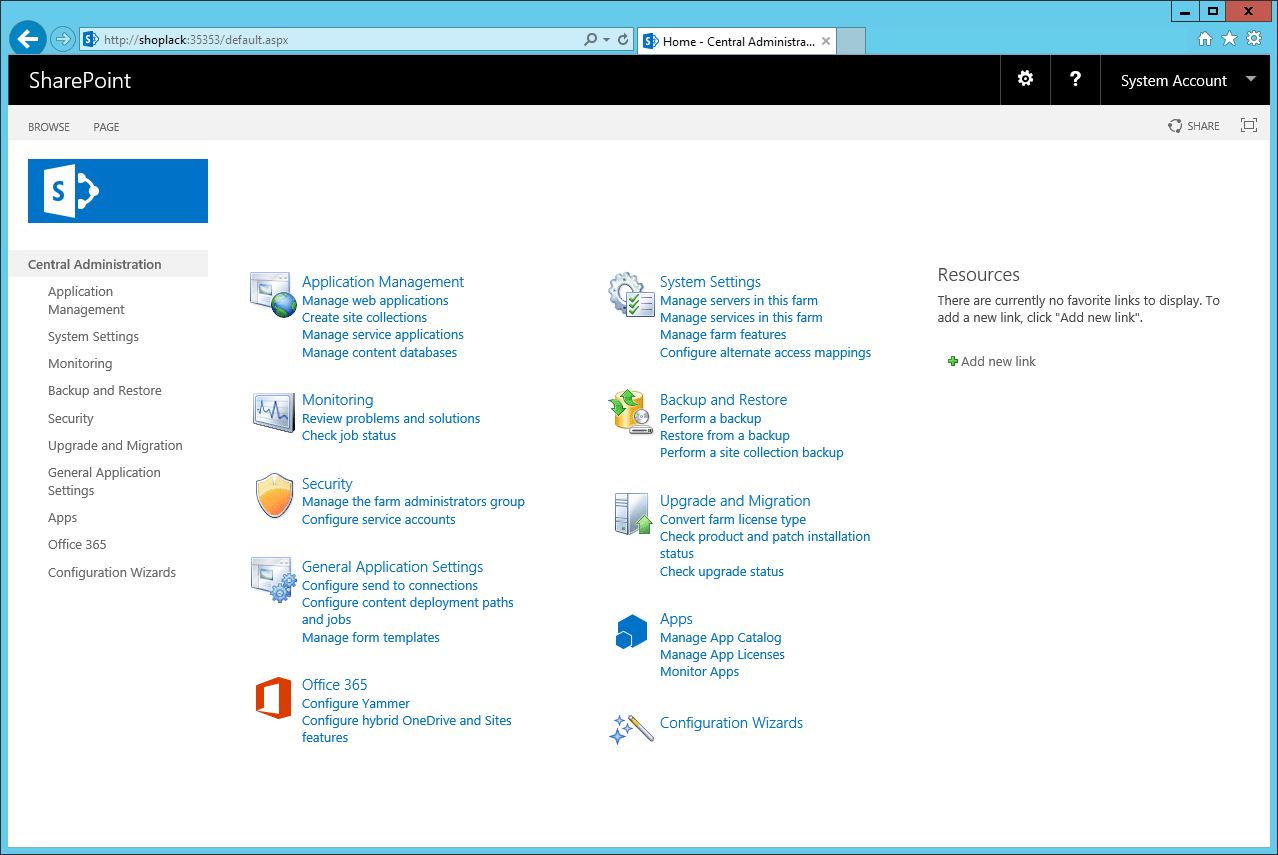Click the Share icon button

point(1175,126)
